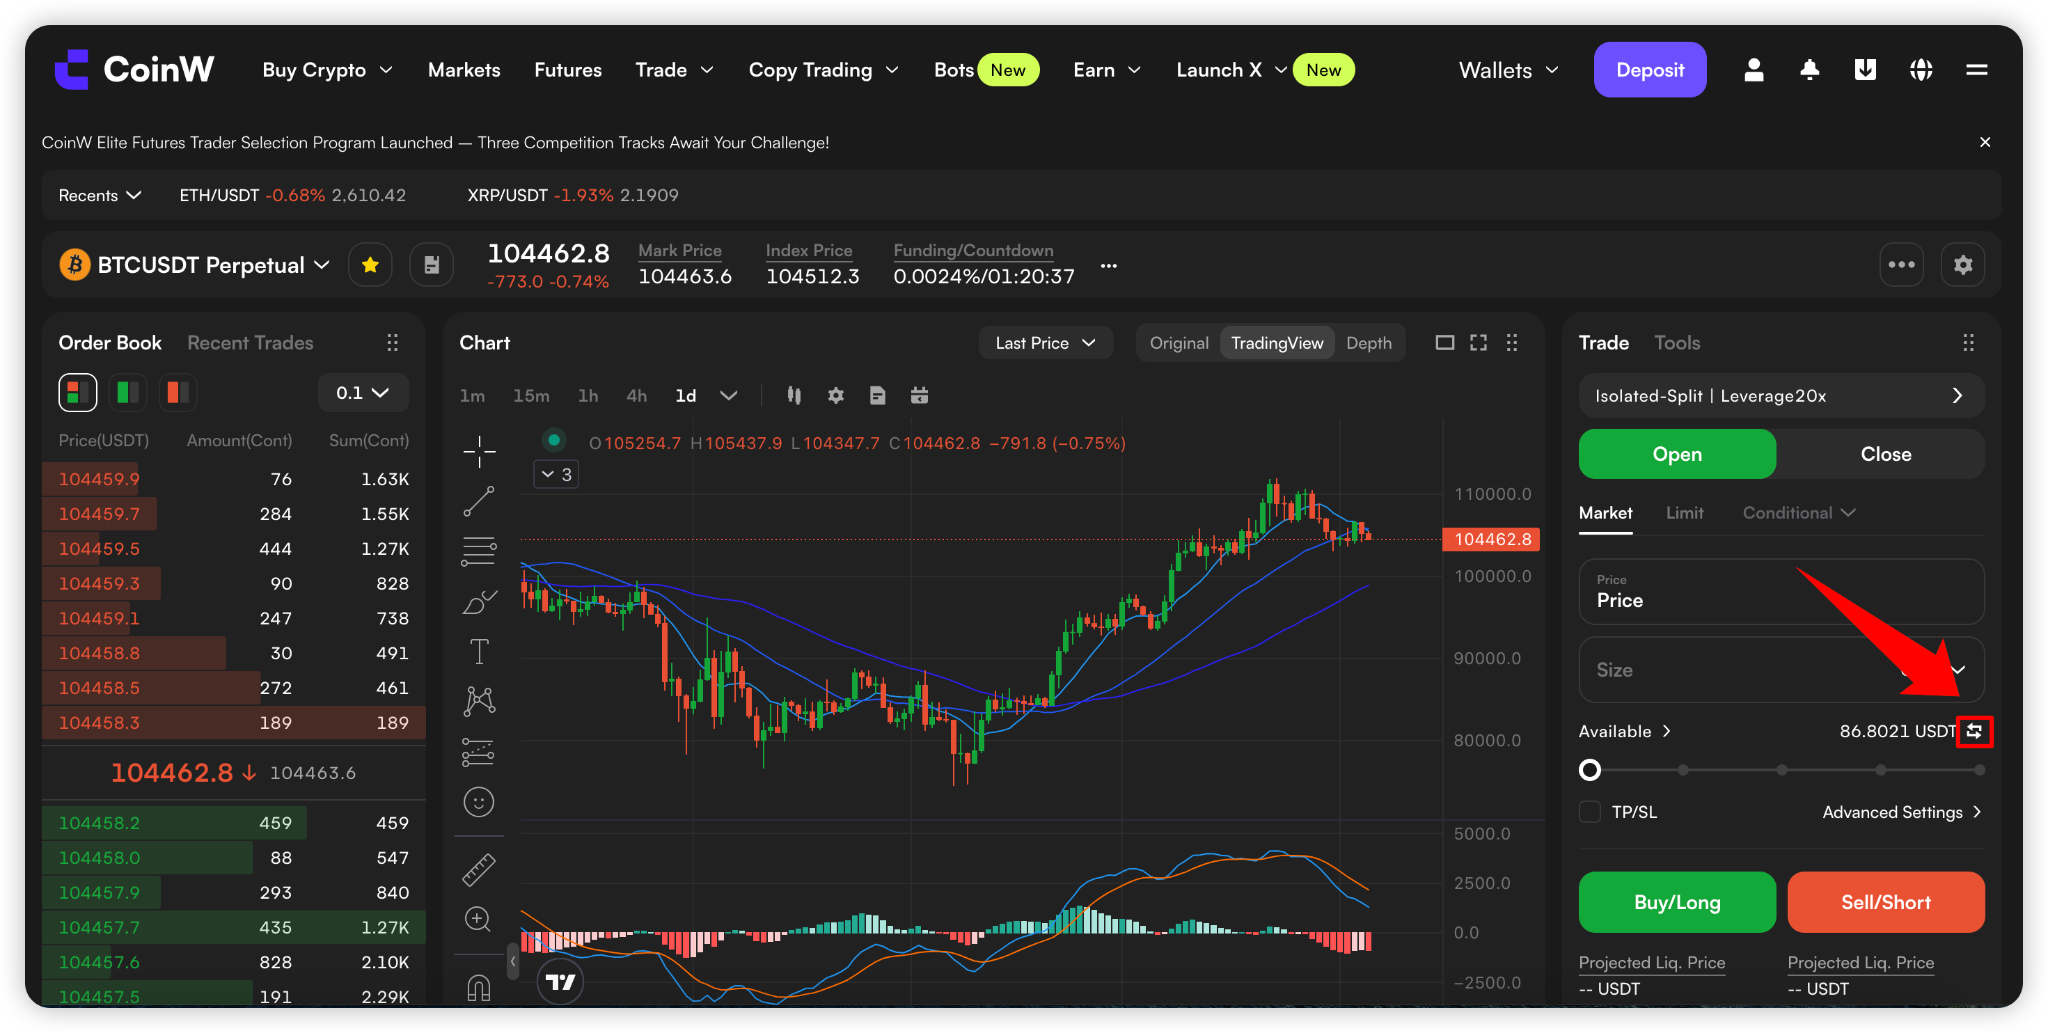
Task: Open the 0.1 price precision dropdown
Action: tap(363, 393)
